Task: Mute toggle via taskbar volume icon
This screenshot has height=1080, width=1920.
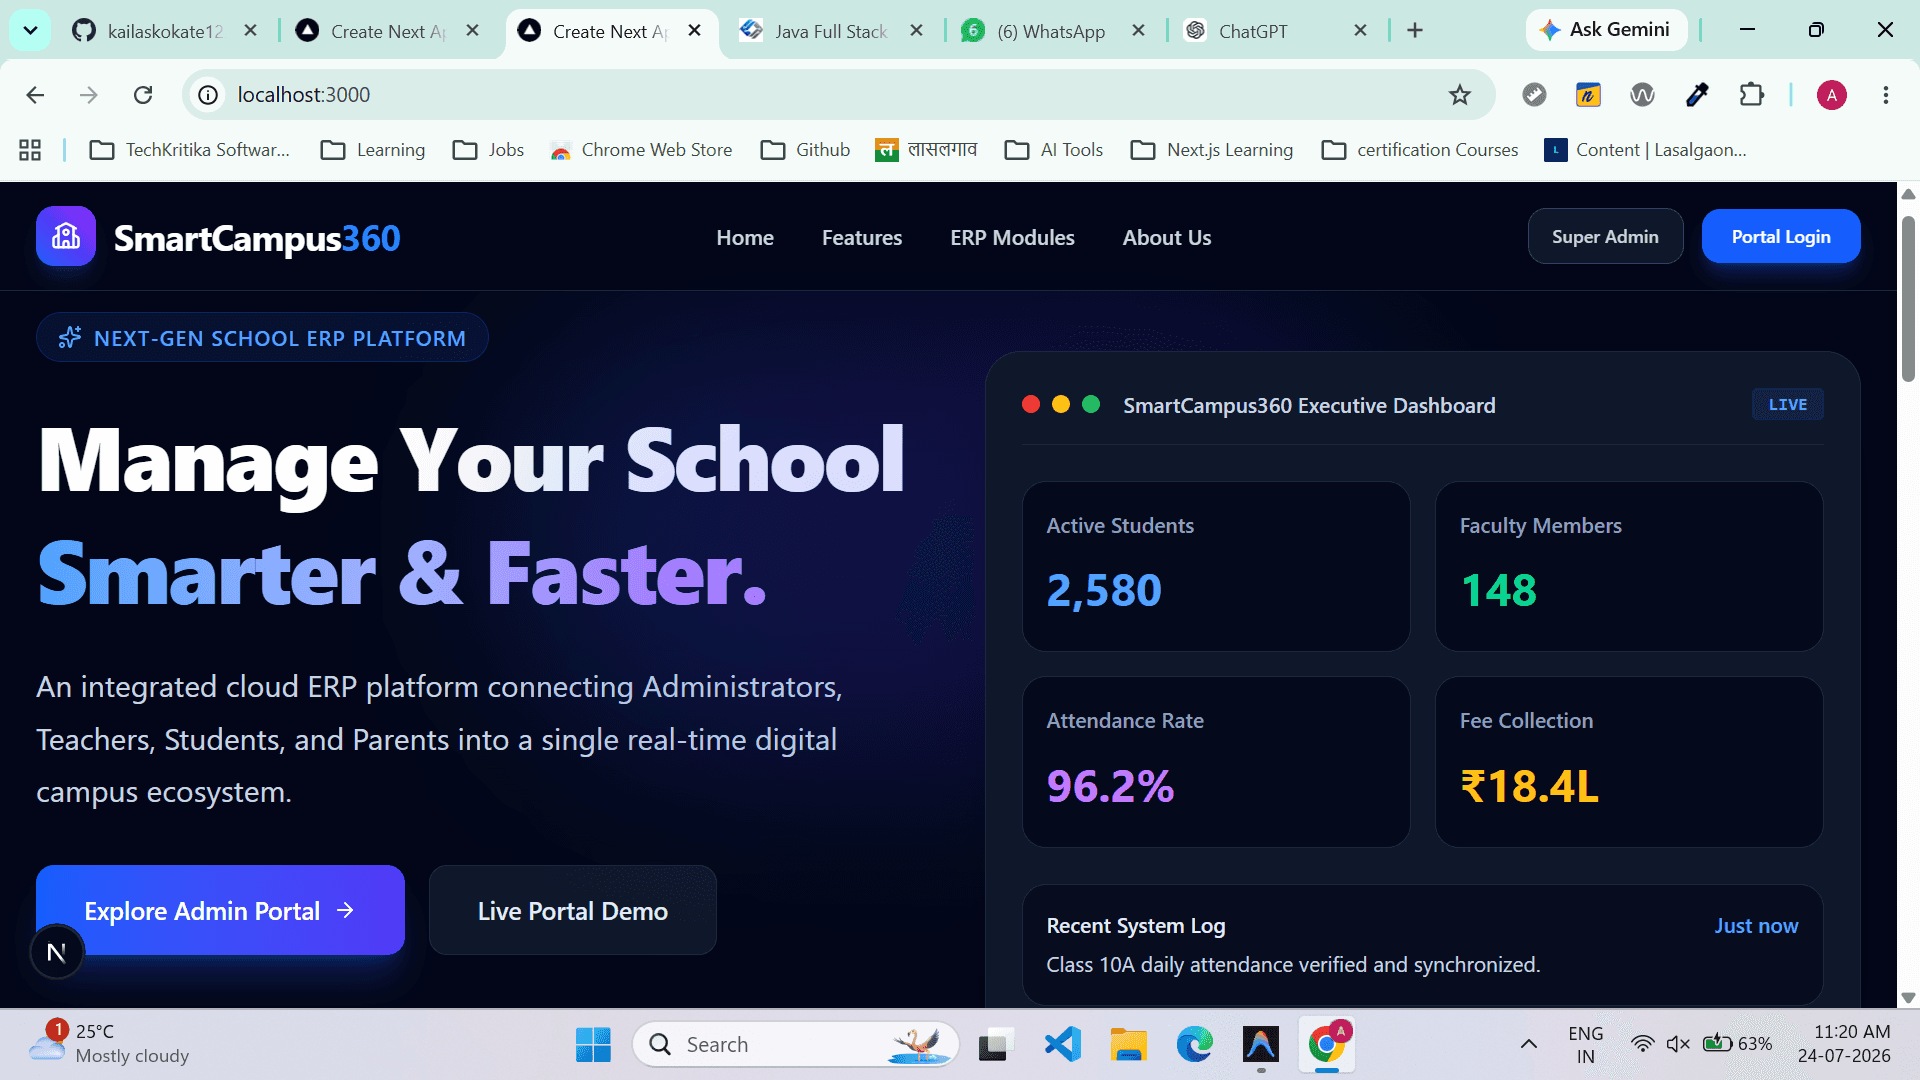Action: tap(1678, 1045)
